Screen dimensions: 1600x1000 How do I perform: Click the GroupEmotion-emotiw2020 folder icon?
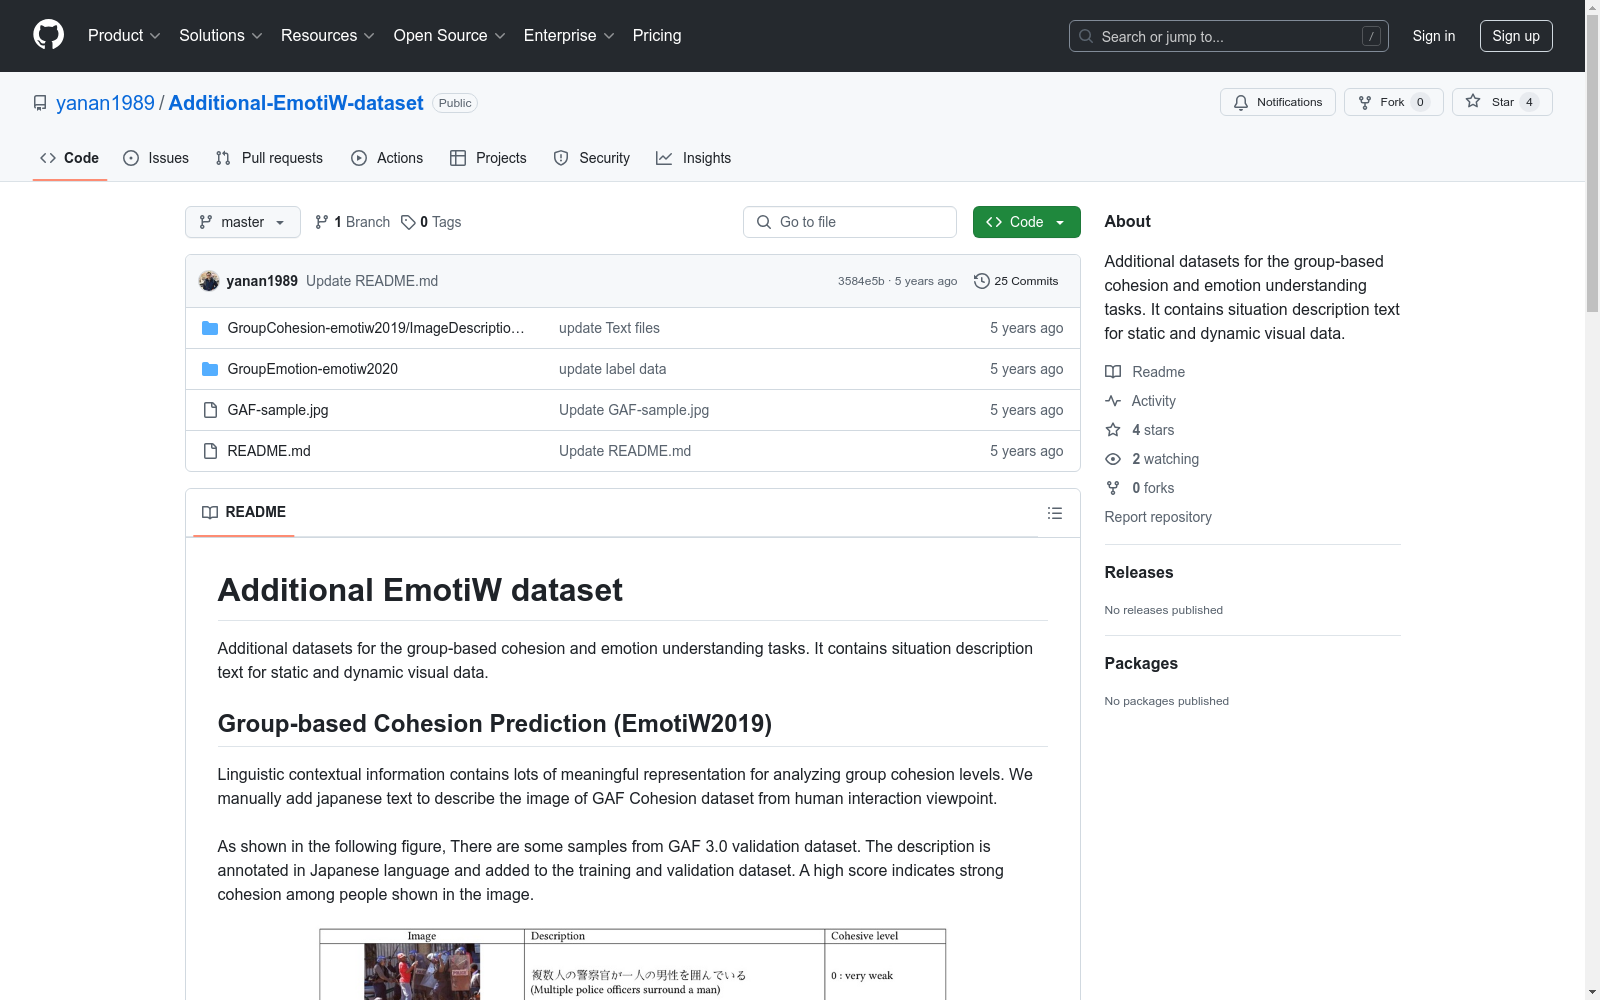coord(210,369)
